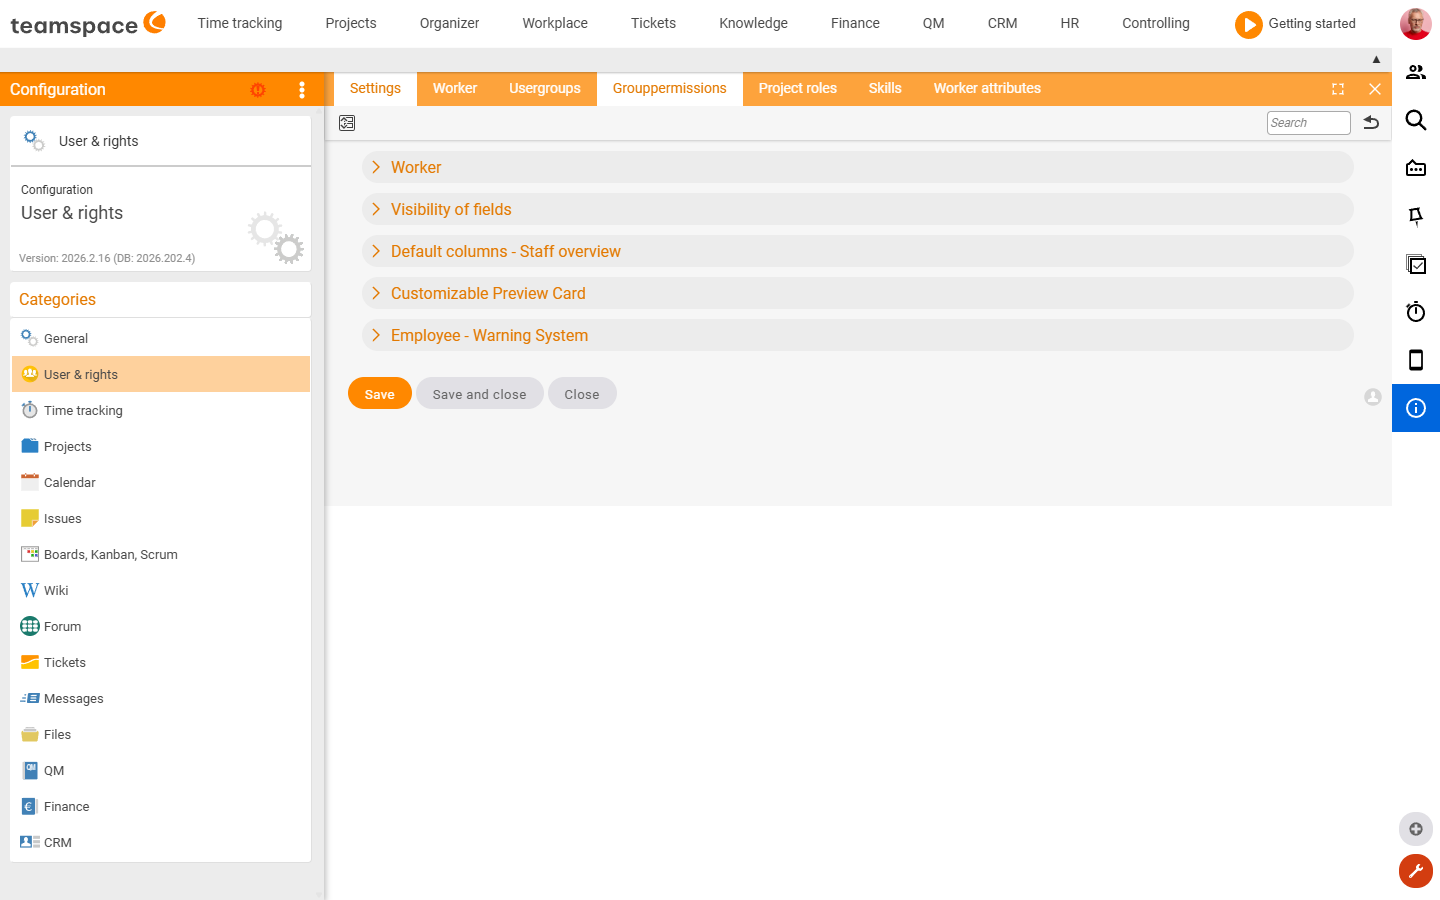Click the orange wrench tool button

coord(1416,871)
